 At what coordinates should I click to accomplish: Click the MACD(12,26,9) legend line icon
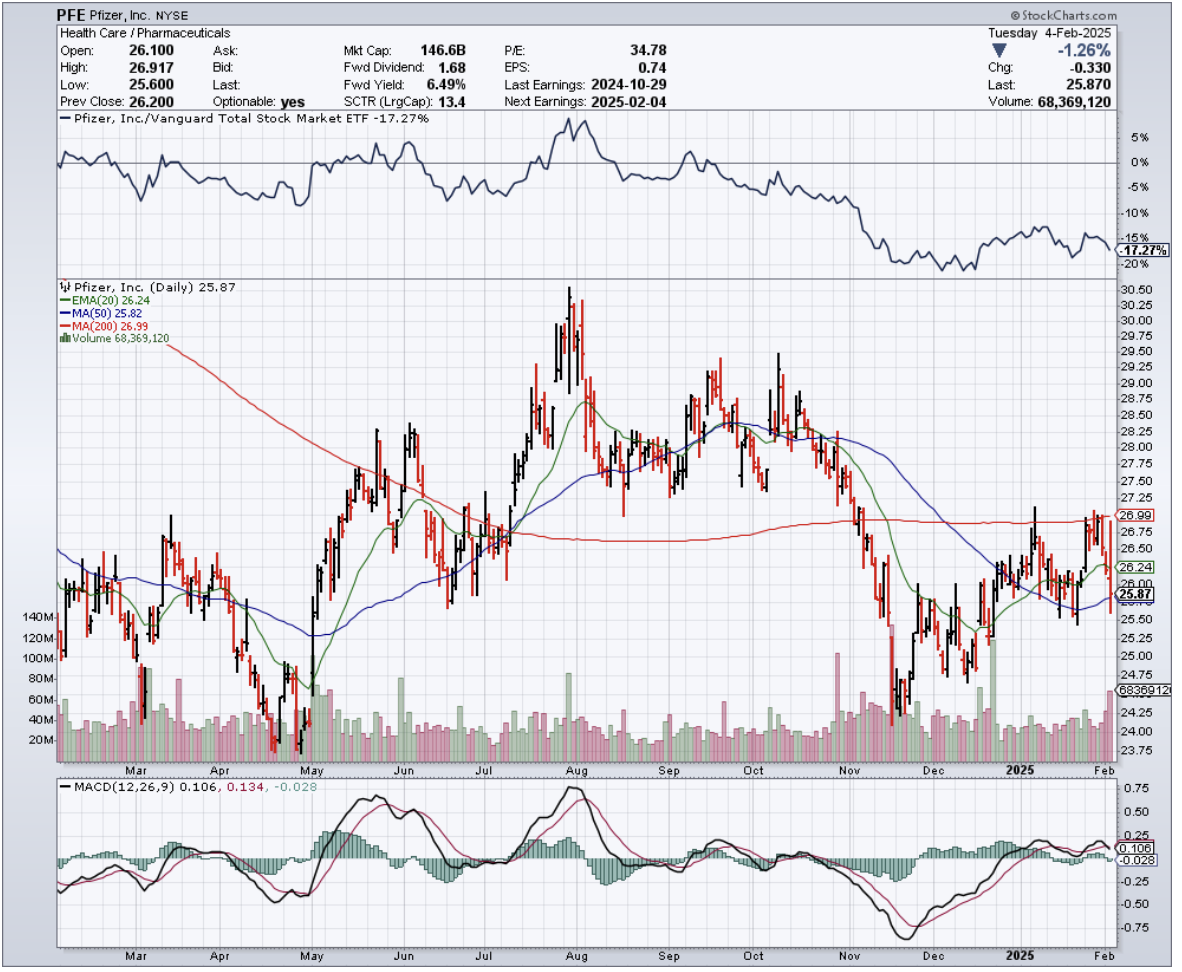pyautogui.click(x=67, y=788)
